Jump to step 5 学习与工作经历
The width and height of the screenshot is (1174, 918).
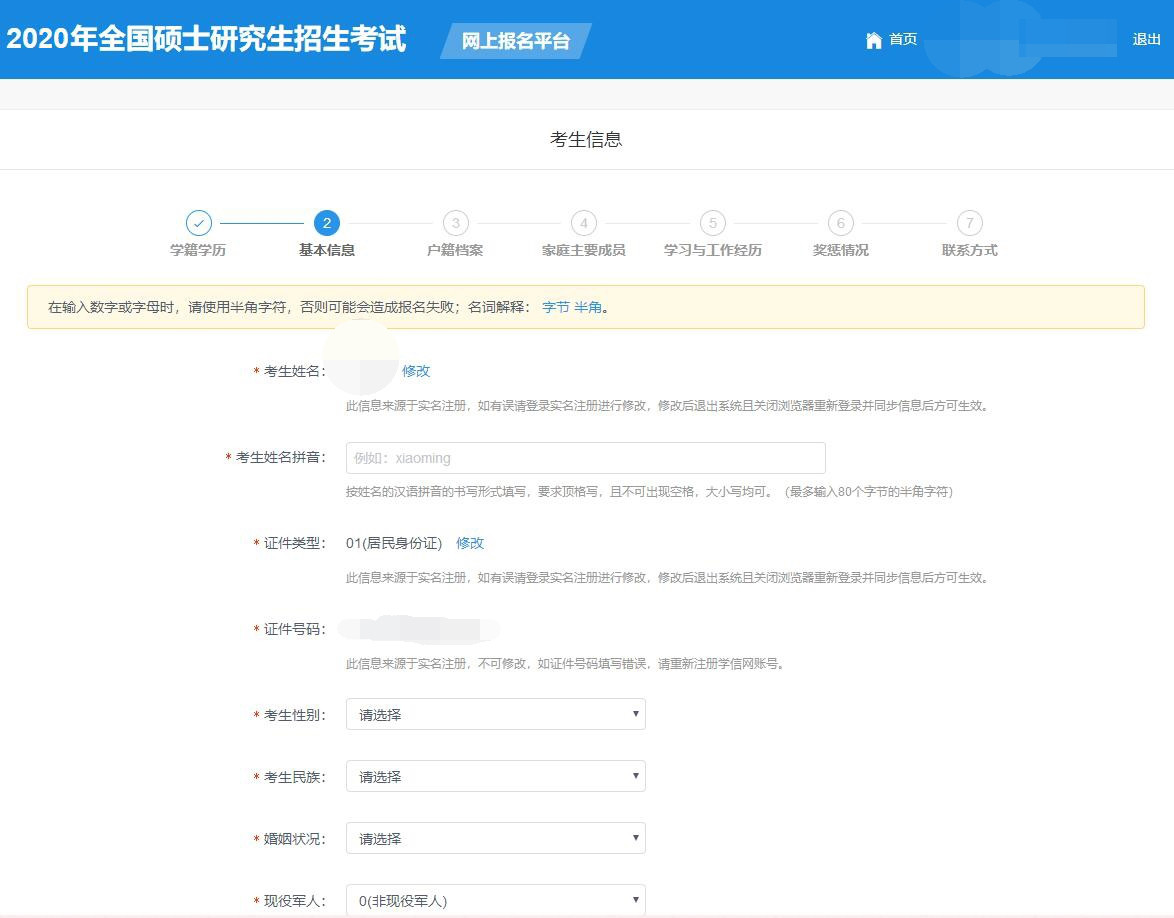[712, 224]
